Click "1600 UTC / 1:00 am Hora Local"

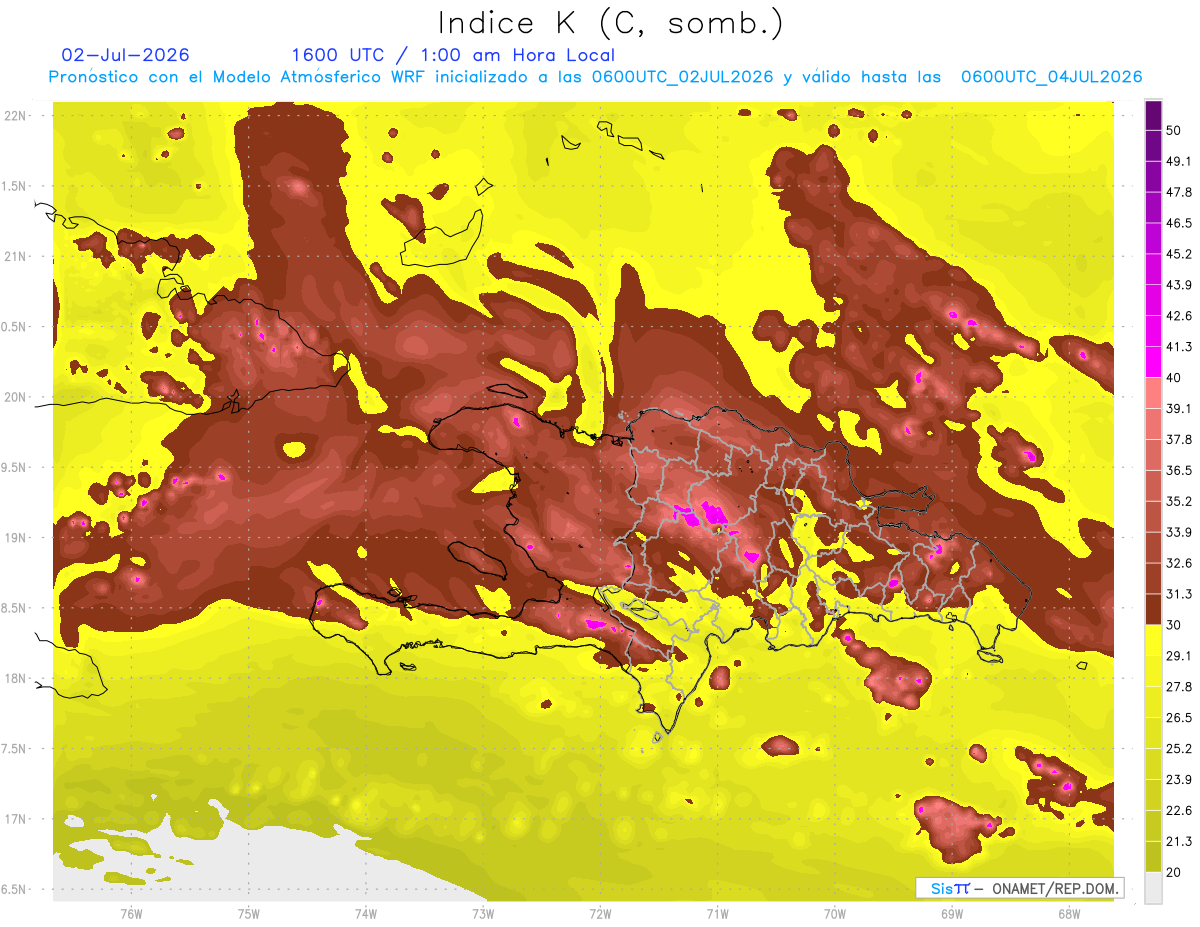pos(453,55)
